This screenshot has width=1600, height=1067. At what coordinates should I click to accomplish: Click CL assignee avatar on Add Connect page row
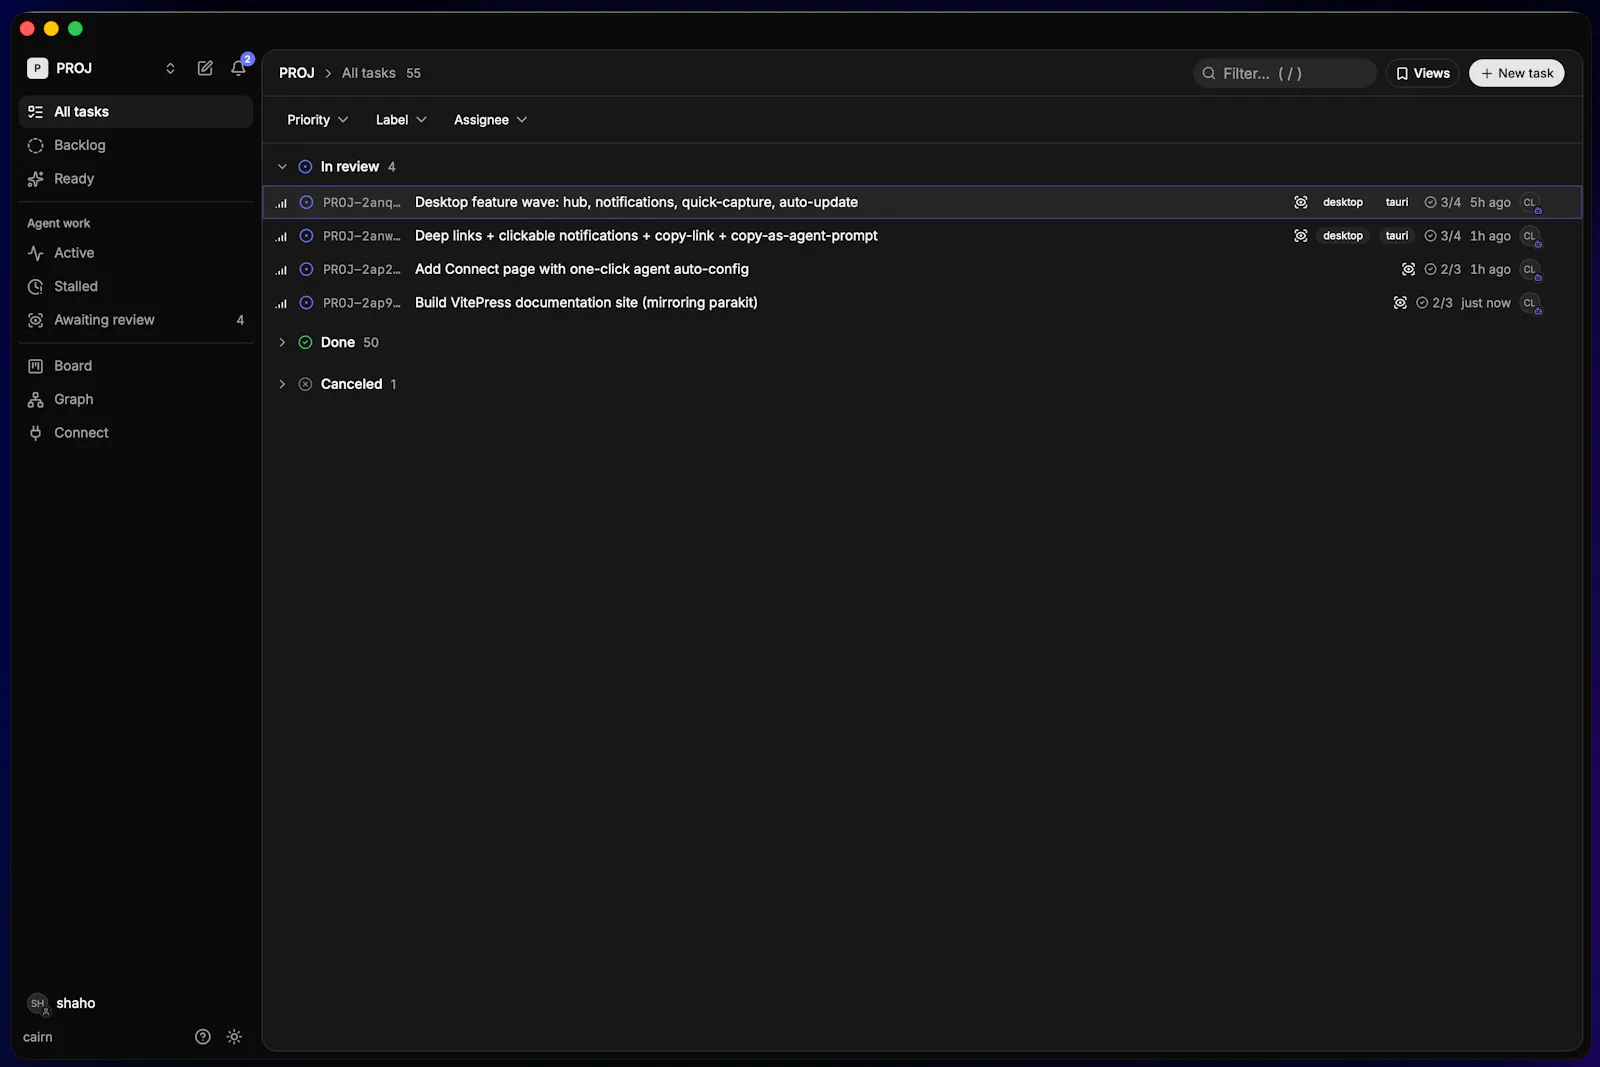1530,270
